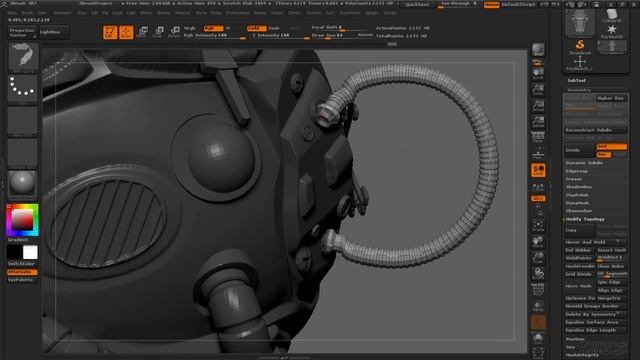This screenshot has width=640, height=360.
Task: Expand Dynamic Subdiv section
Action: click(584, 163)
